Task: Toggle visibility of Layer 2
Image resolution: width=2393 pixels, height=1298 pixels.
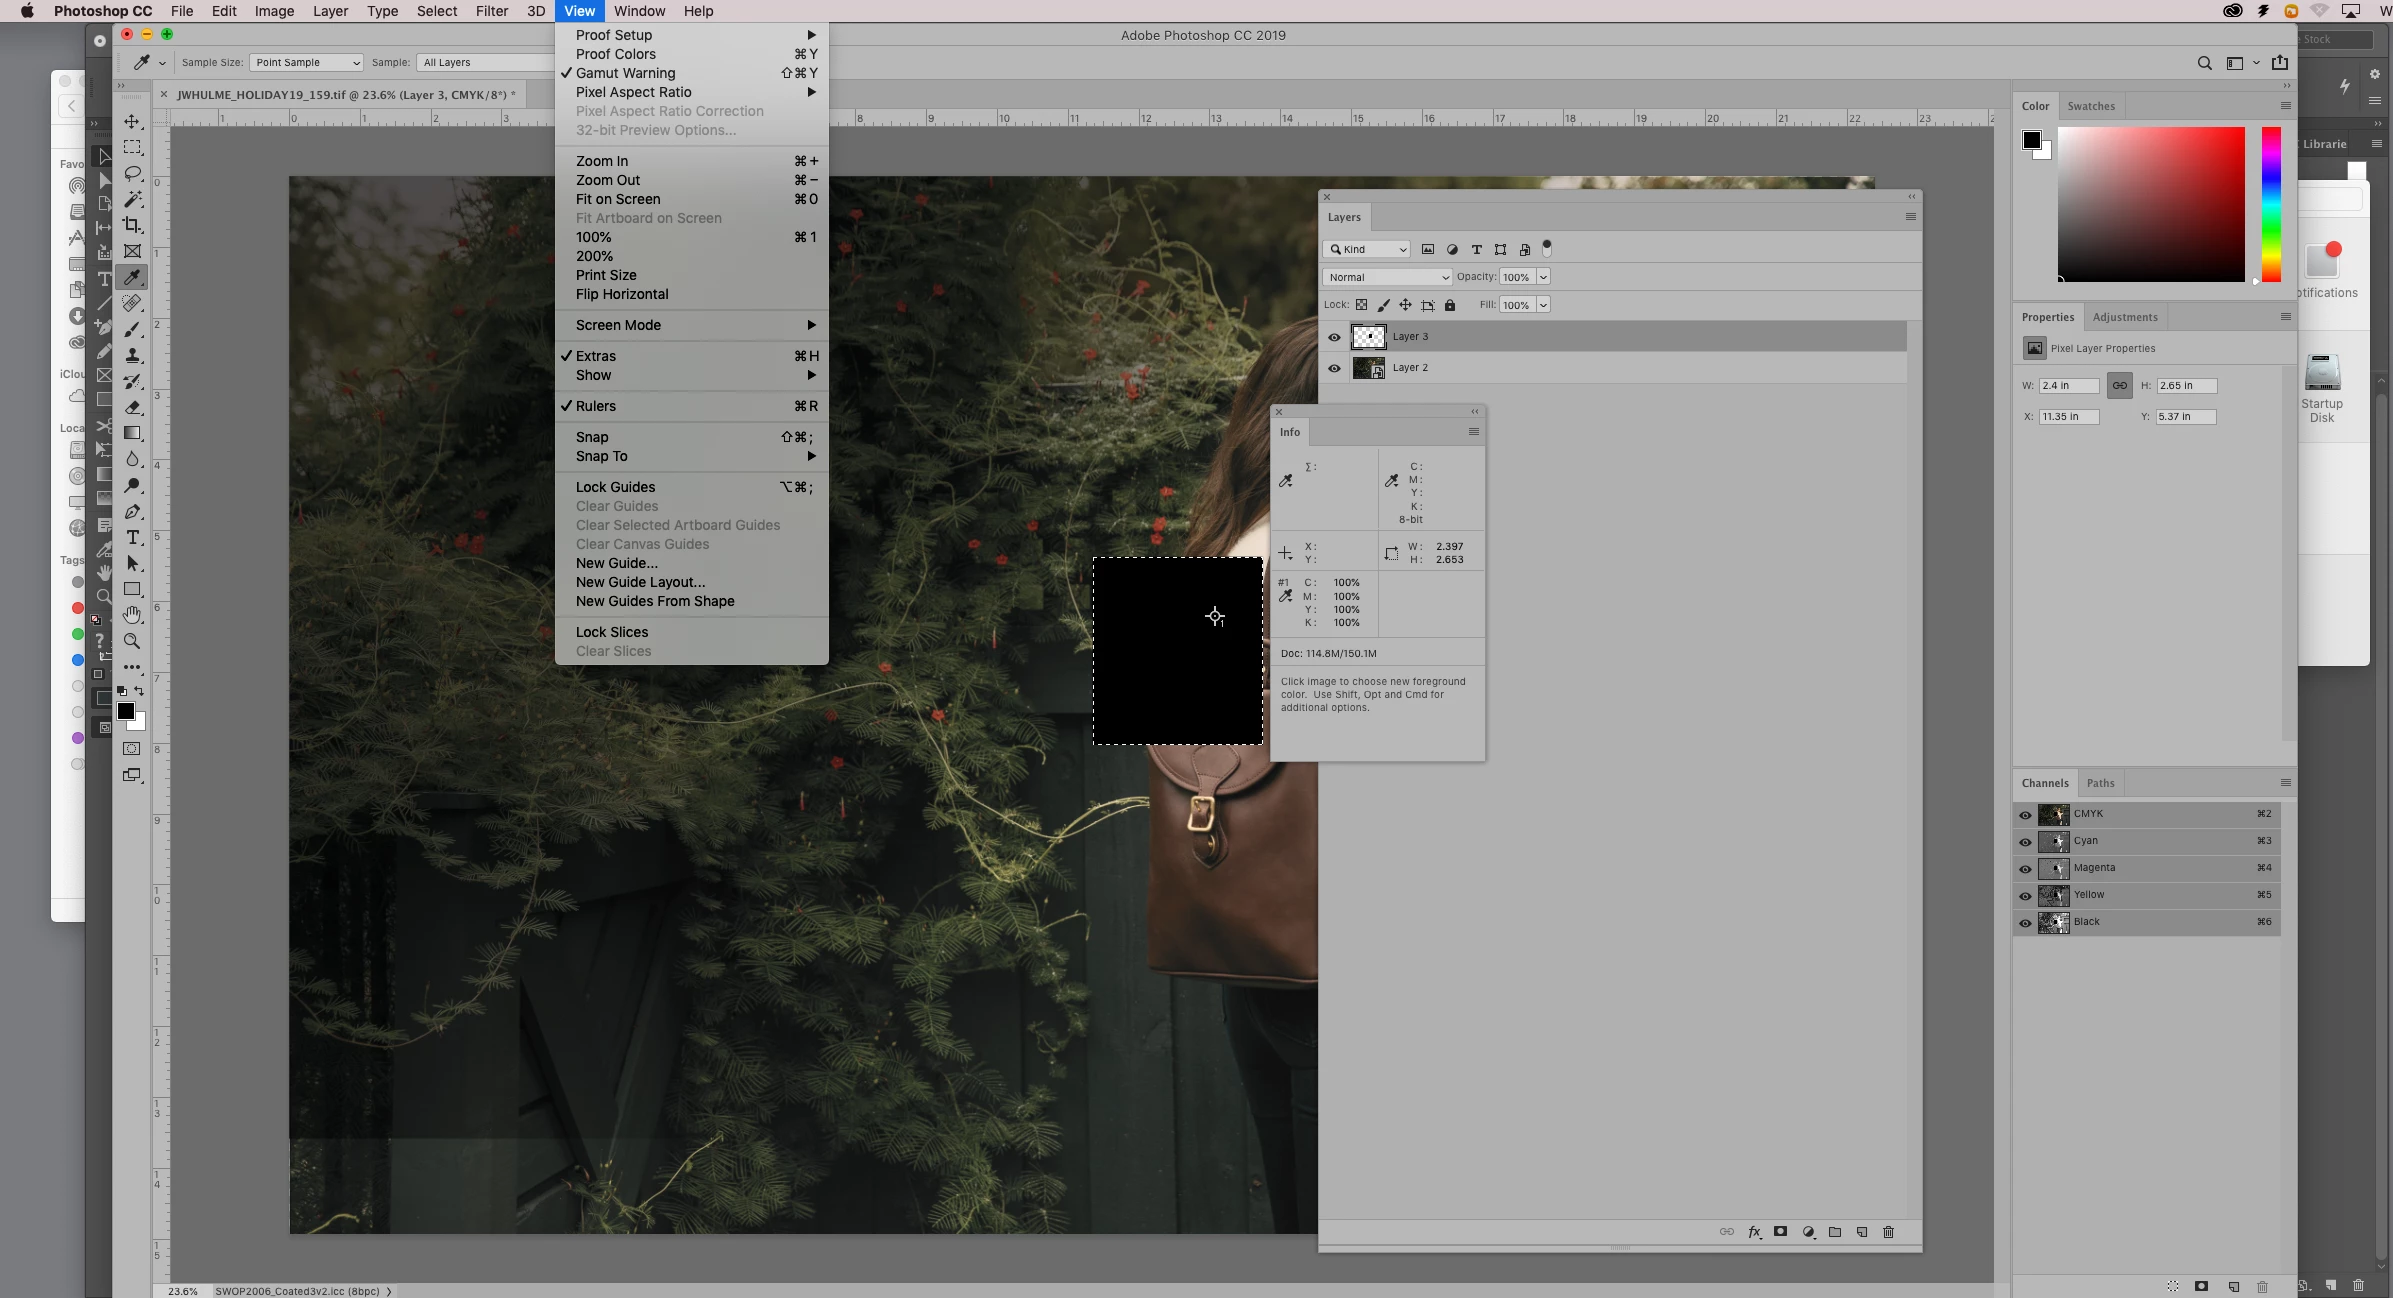Action: [1334, 368]
